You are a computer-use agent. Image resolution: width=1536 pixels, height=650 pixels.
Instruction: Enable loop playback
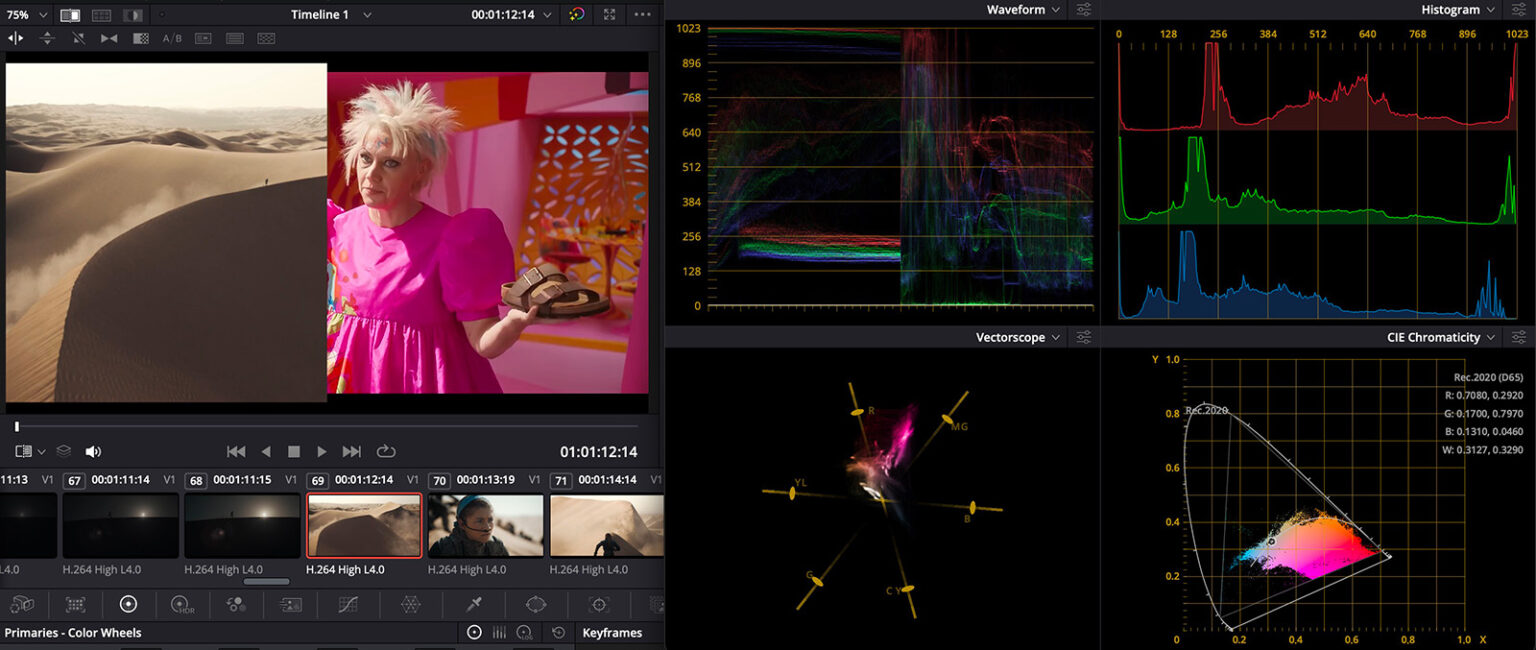[x=386, y=451]
